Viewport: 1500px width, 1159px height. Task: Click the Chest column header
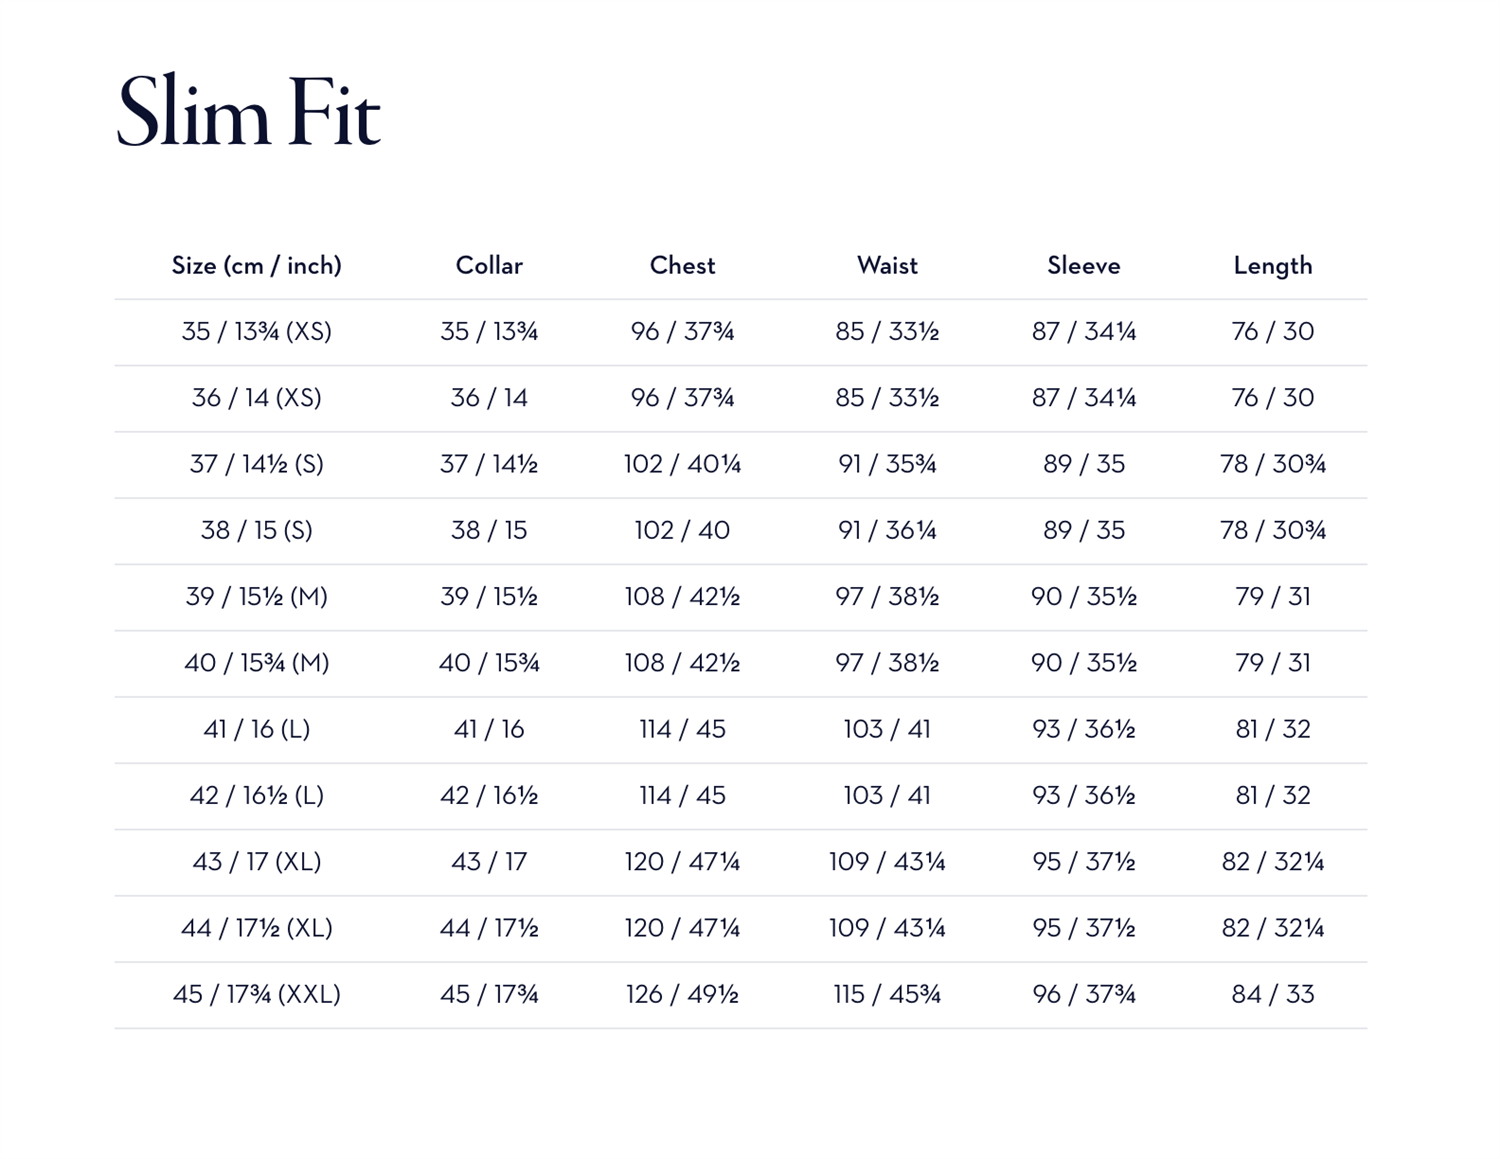click(682, 265)
